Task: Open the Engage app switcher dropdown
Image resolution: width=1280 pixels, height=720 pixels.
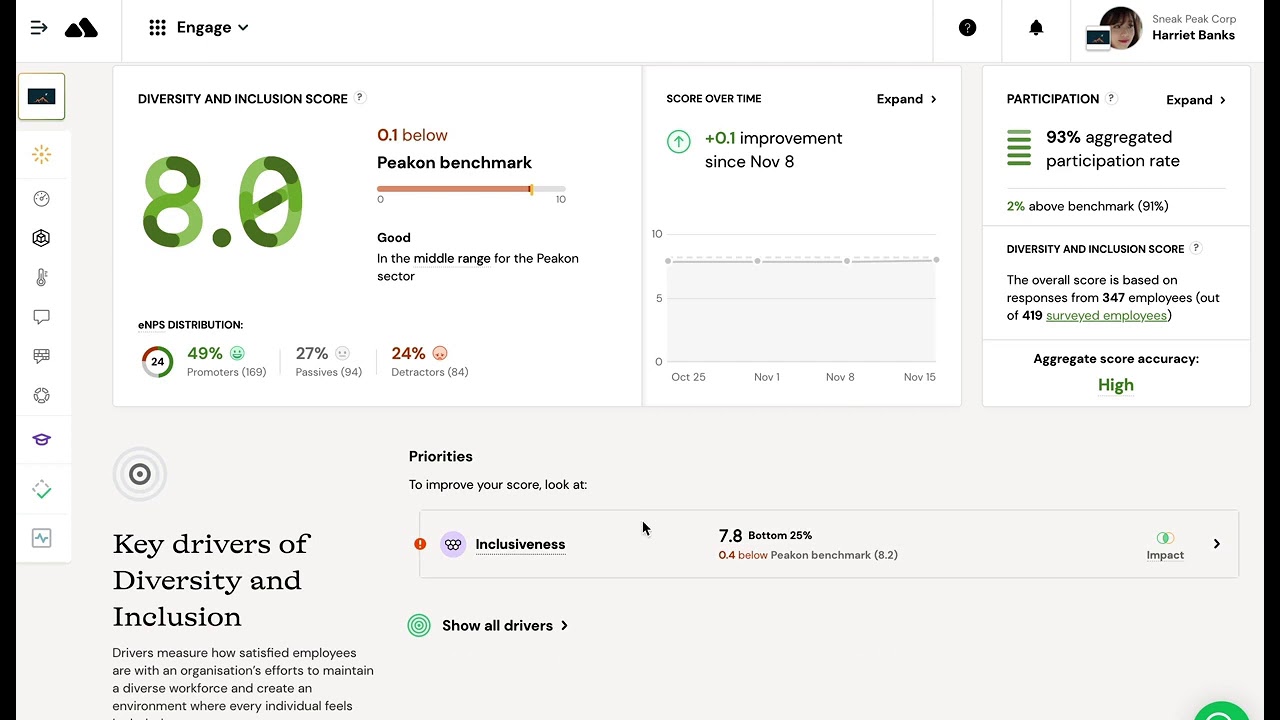Action: 198,28
